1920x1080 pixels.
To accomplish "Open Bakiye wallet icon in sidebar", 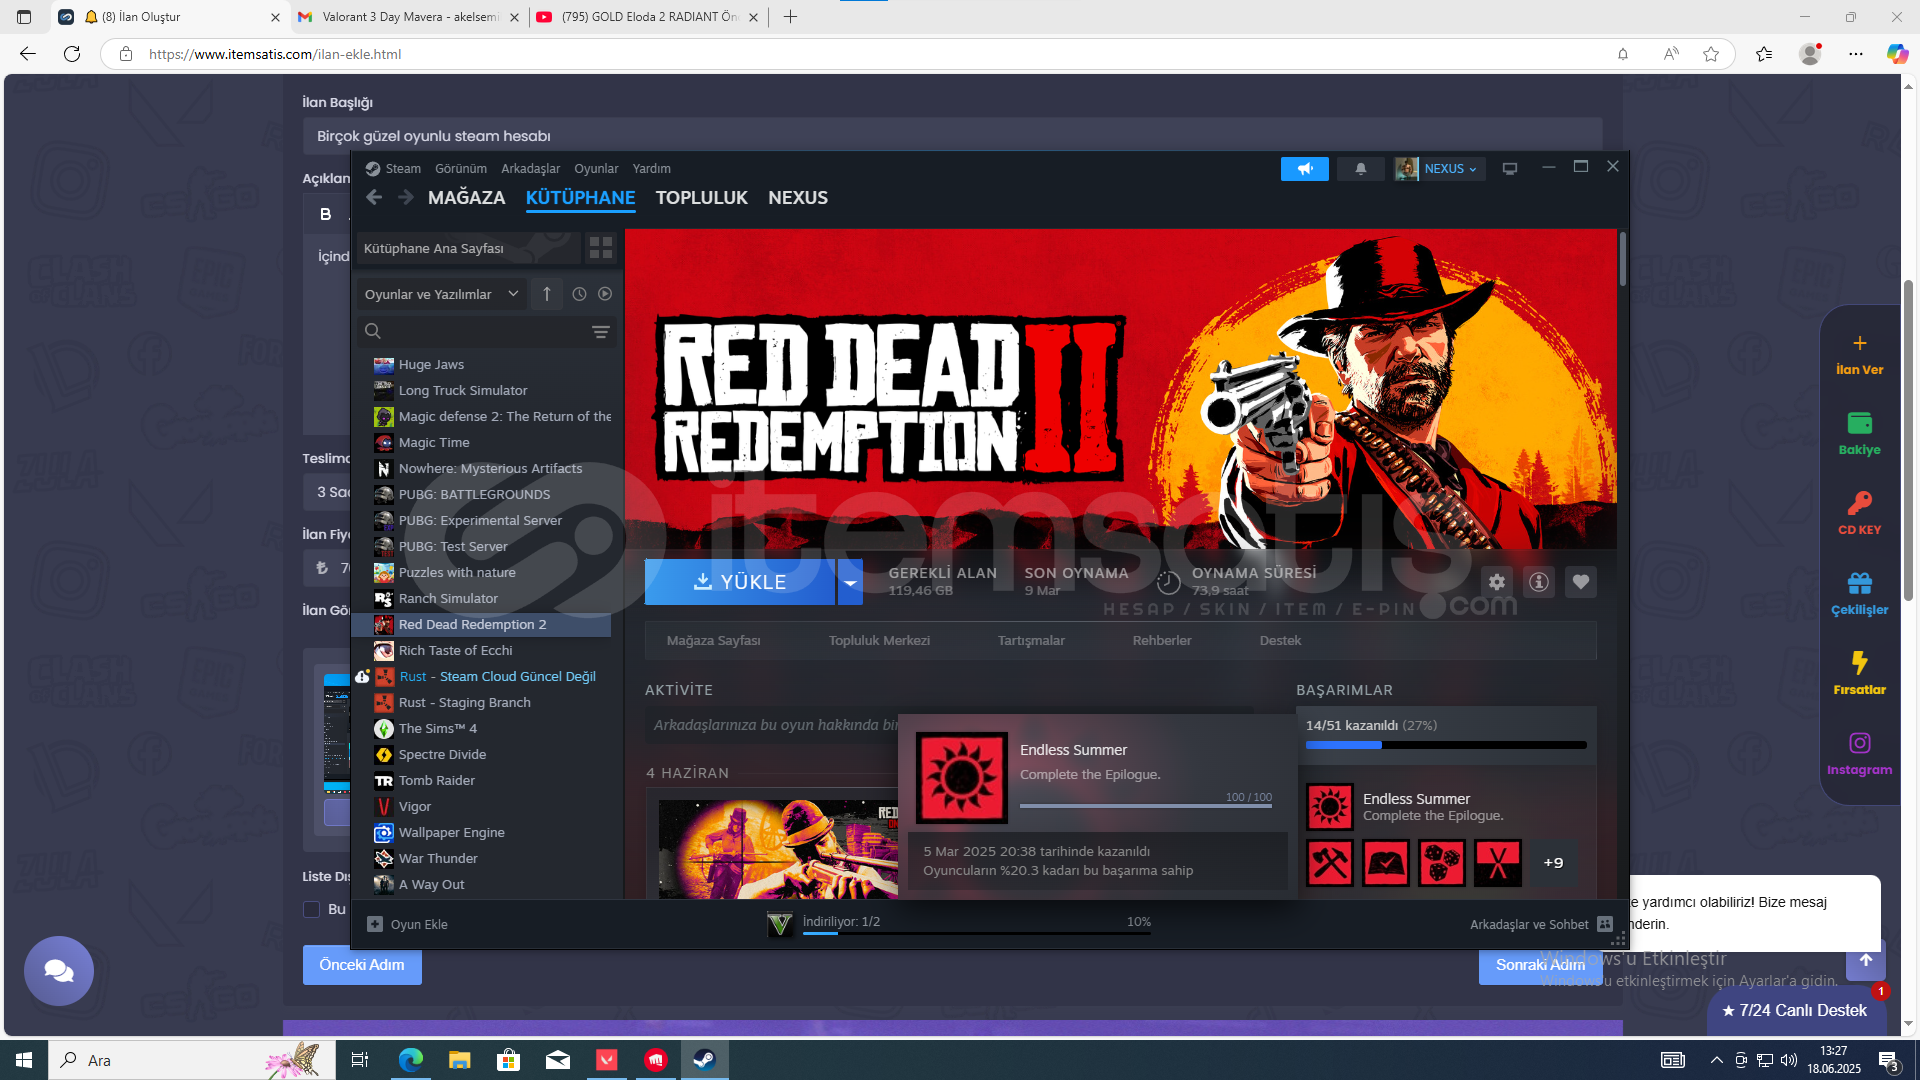I will [x=1860, y=423].
